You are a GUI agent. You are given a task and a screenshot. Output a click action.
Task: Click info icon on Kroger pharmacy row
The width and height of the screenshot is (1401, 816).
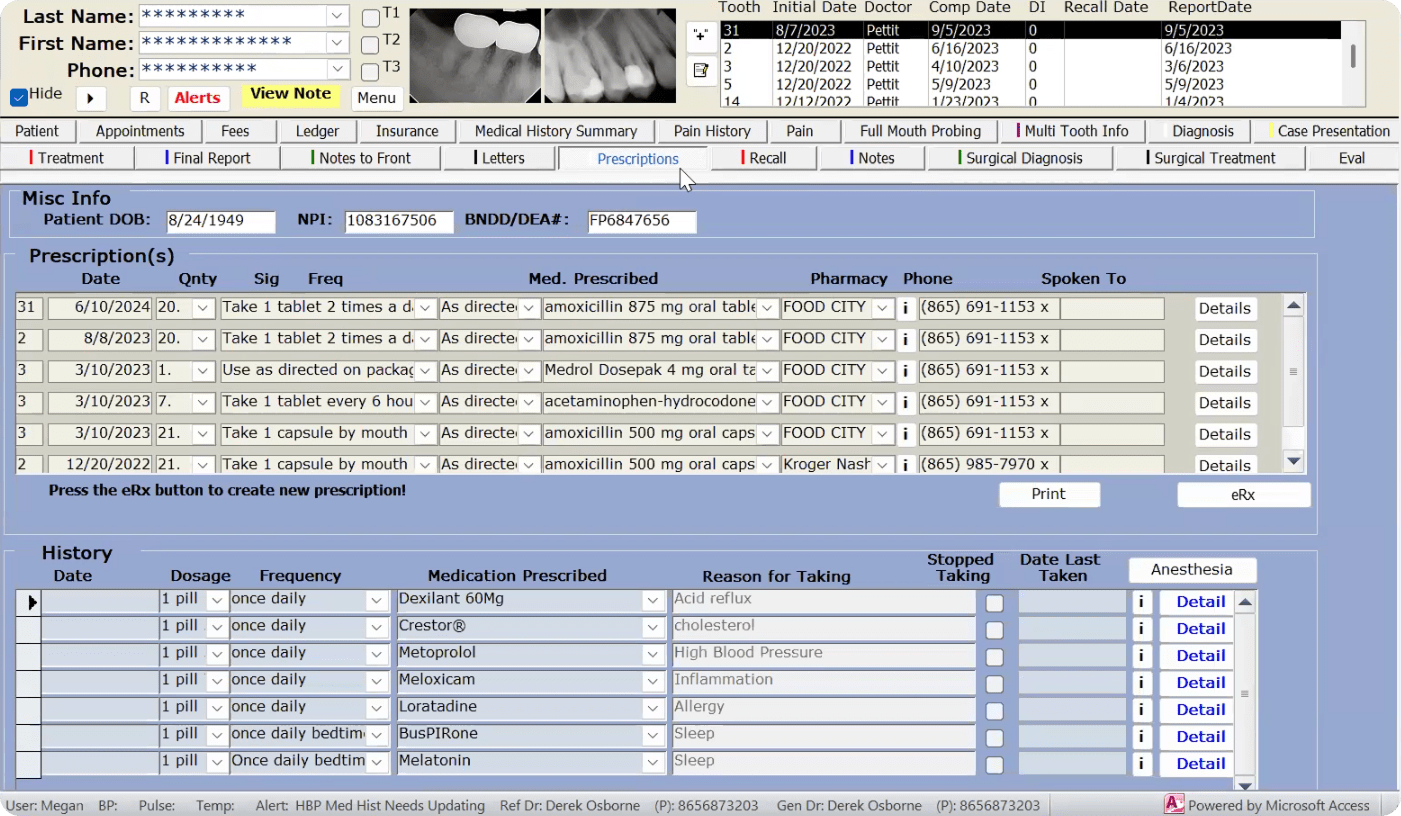click(x=906, y=465)
